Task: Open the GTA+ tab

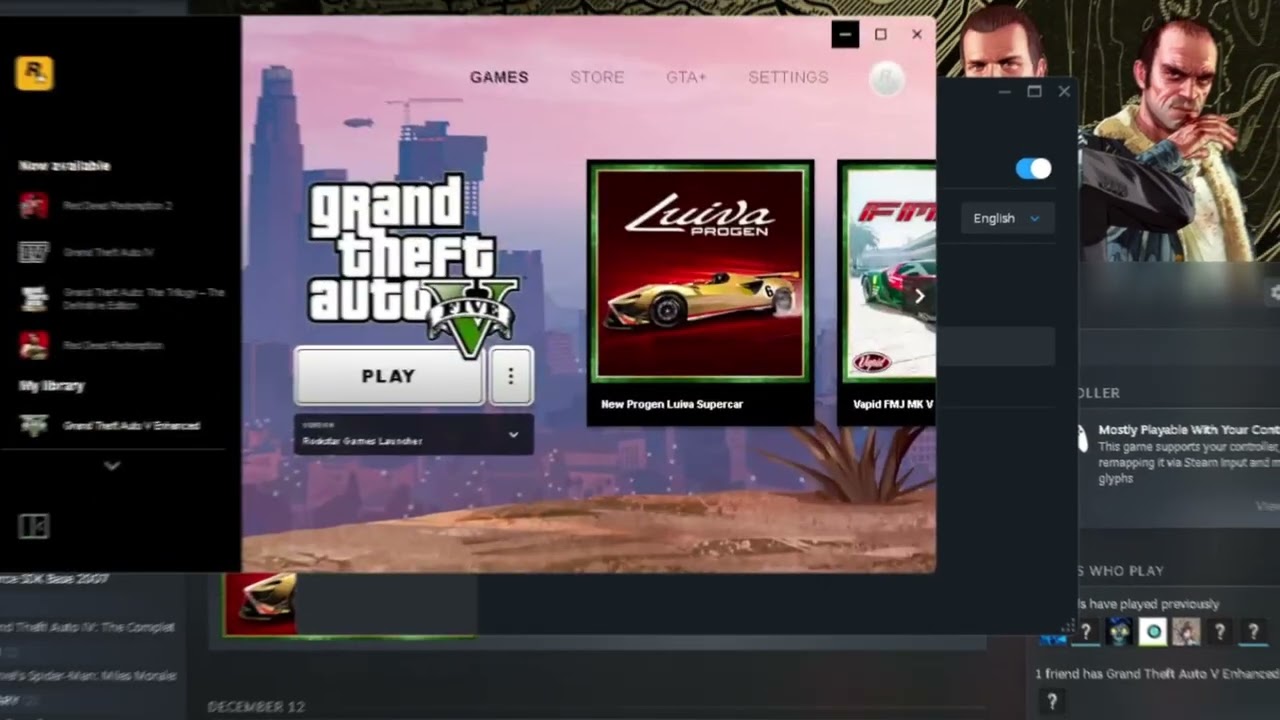Action: [686, 77]
